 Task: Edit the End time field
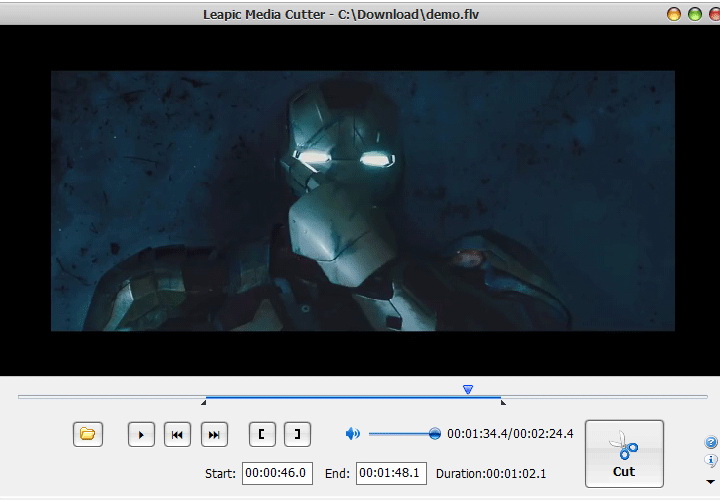[x=391, y=473]
